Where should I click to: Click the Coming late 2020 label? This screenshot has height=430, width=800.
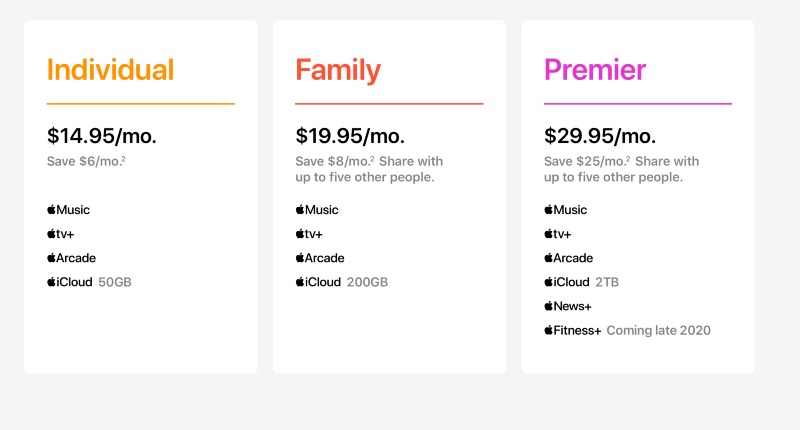tap(659, 331)
